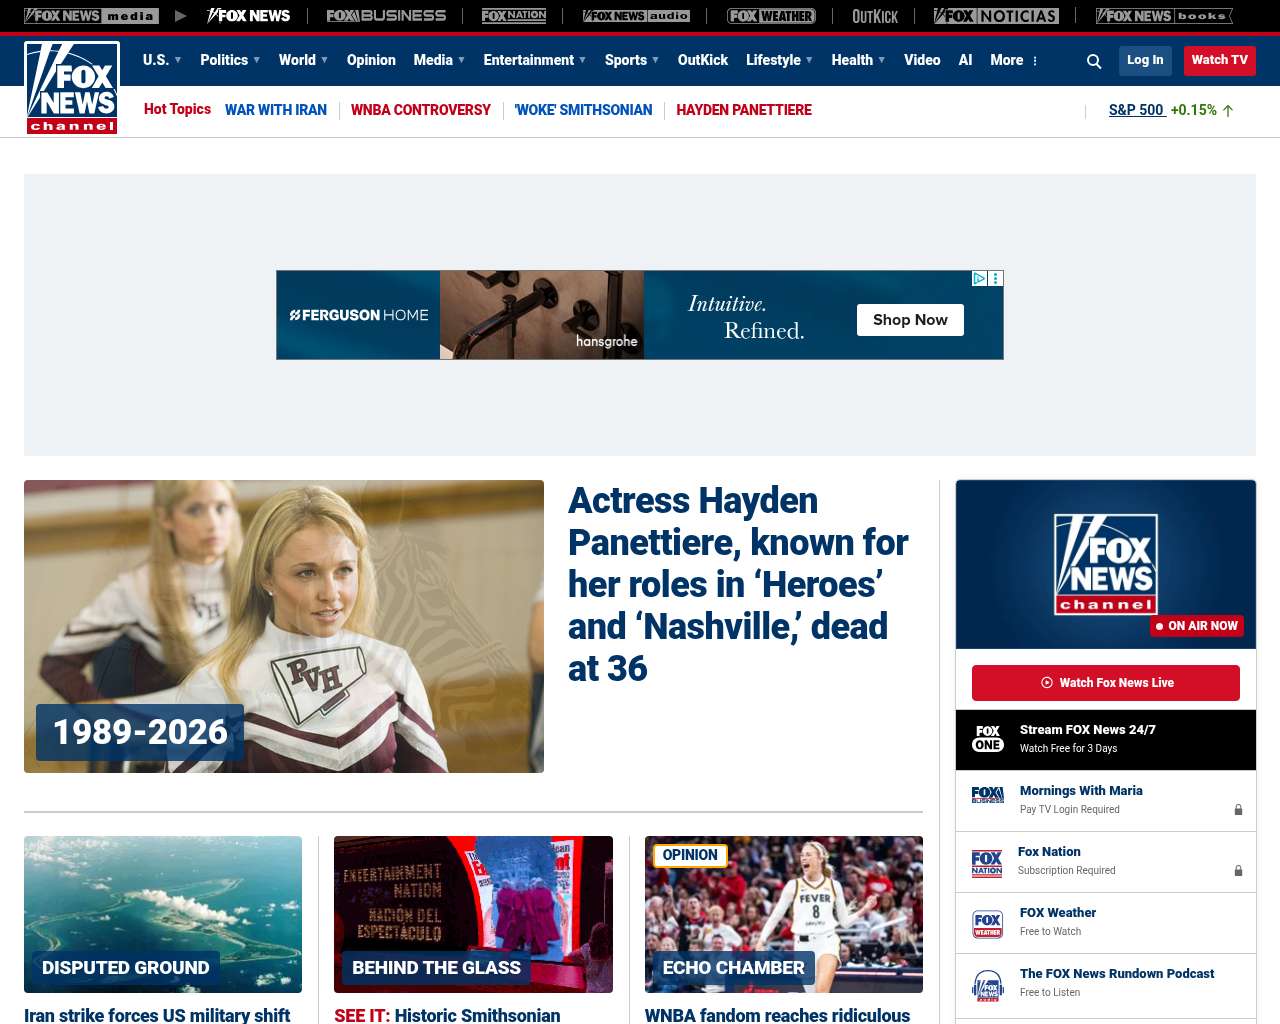The image size is (1280, 1024).
Task: Click the ON AIR NOW badge
Action: point(1197,626)
